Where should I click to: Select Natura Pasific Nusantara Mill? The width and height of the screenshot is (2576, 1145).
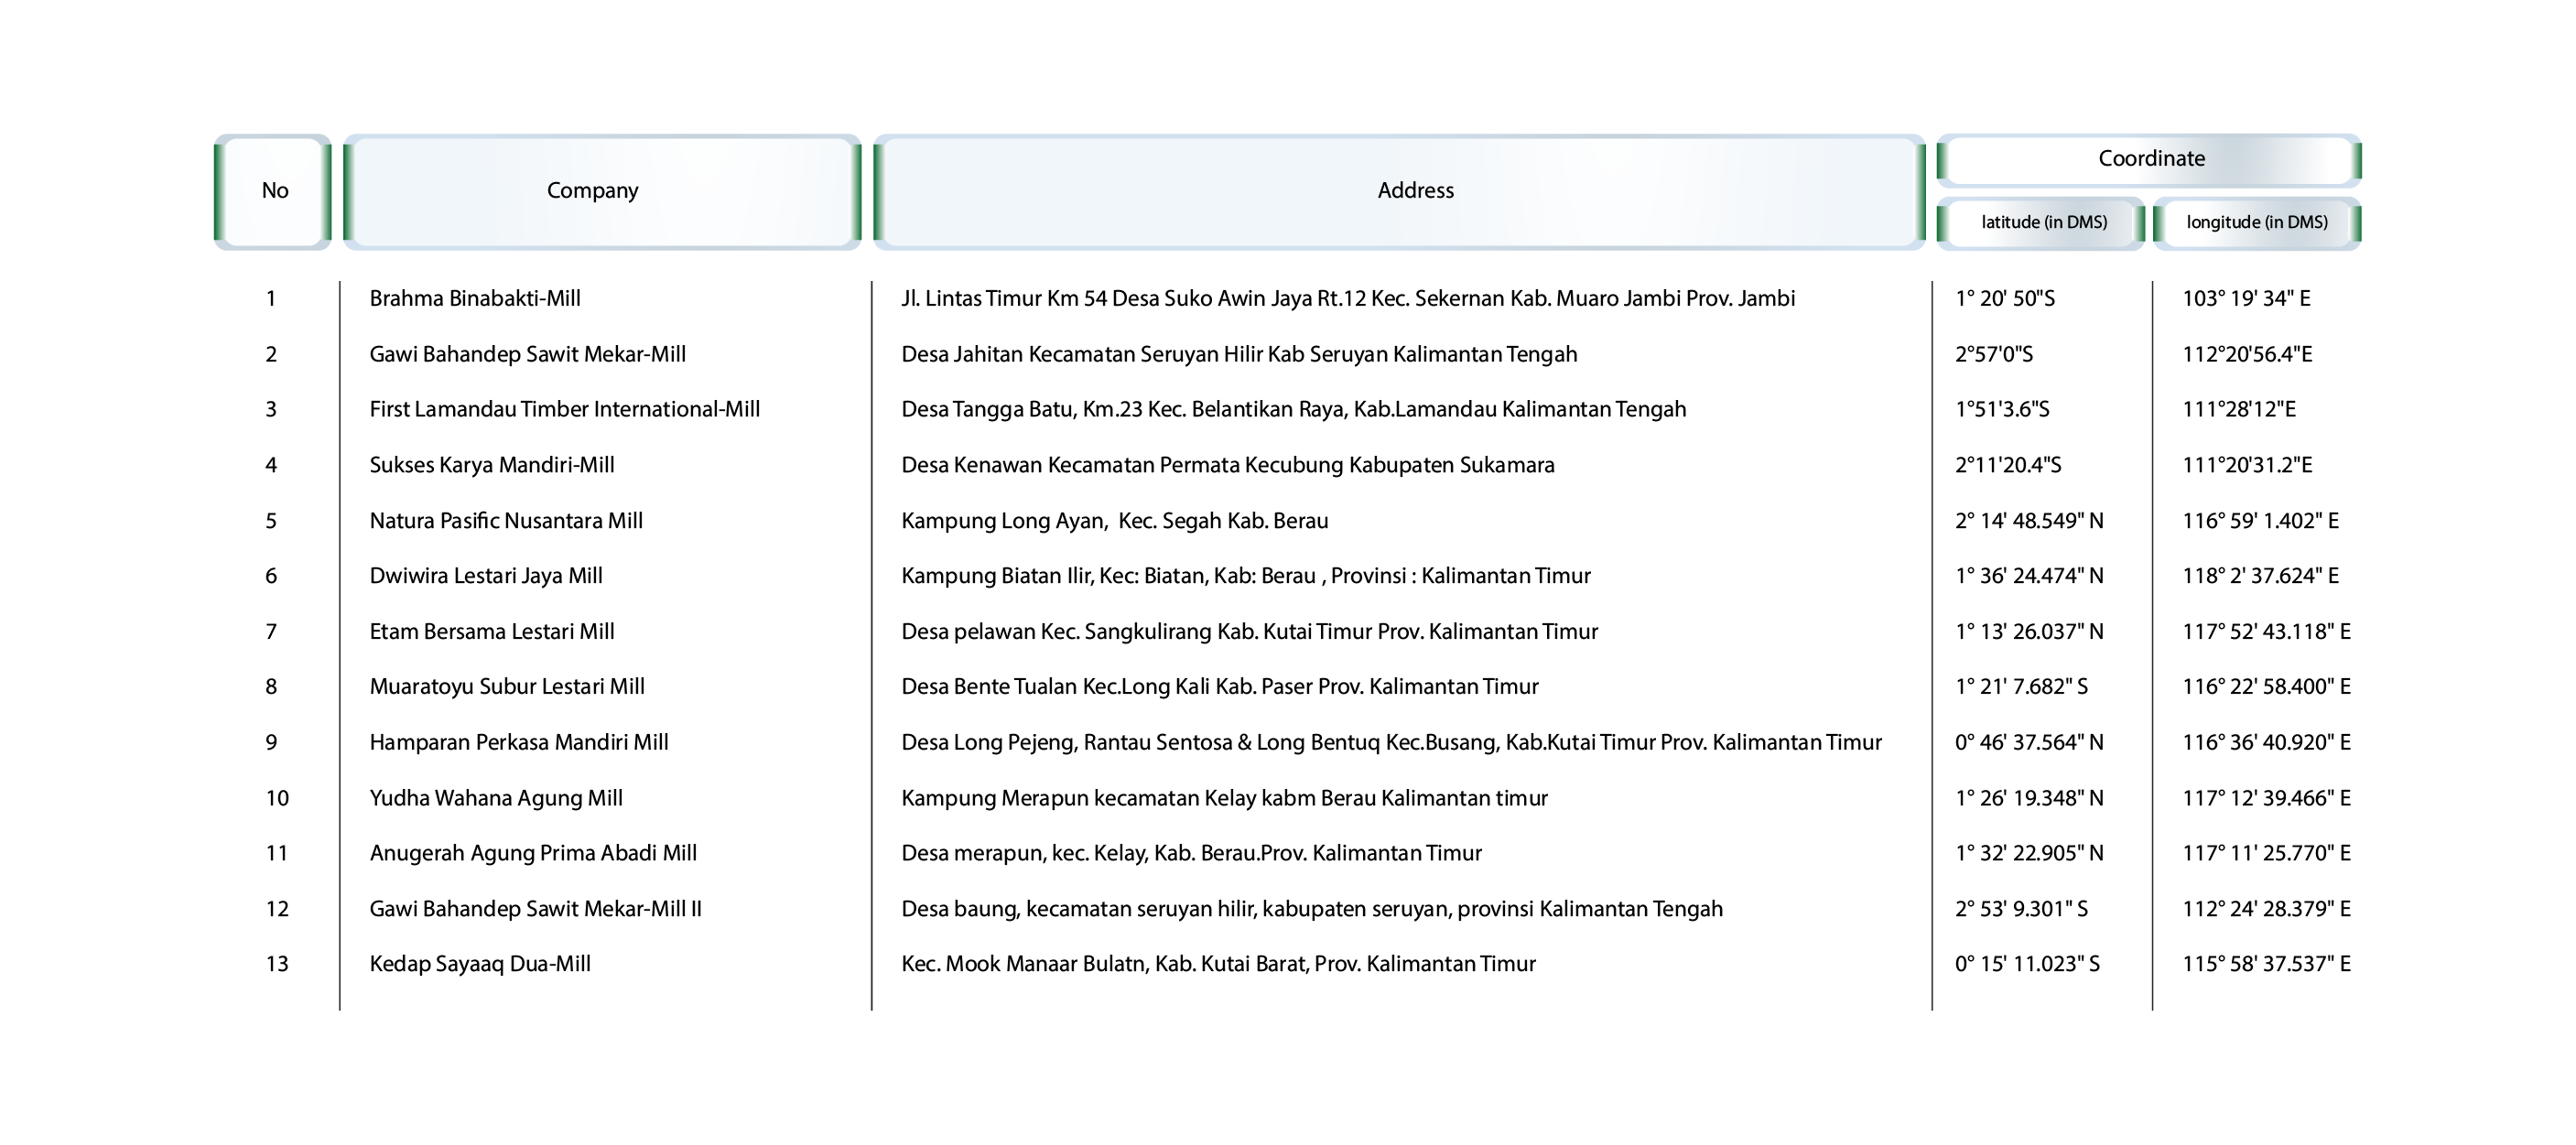click(x=506, y=521)
